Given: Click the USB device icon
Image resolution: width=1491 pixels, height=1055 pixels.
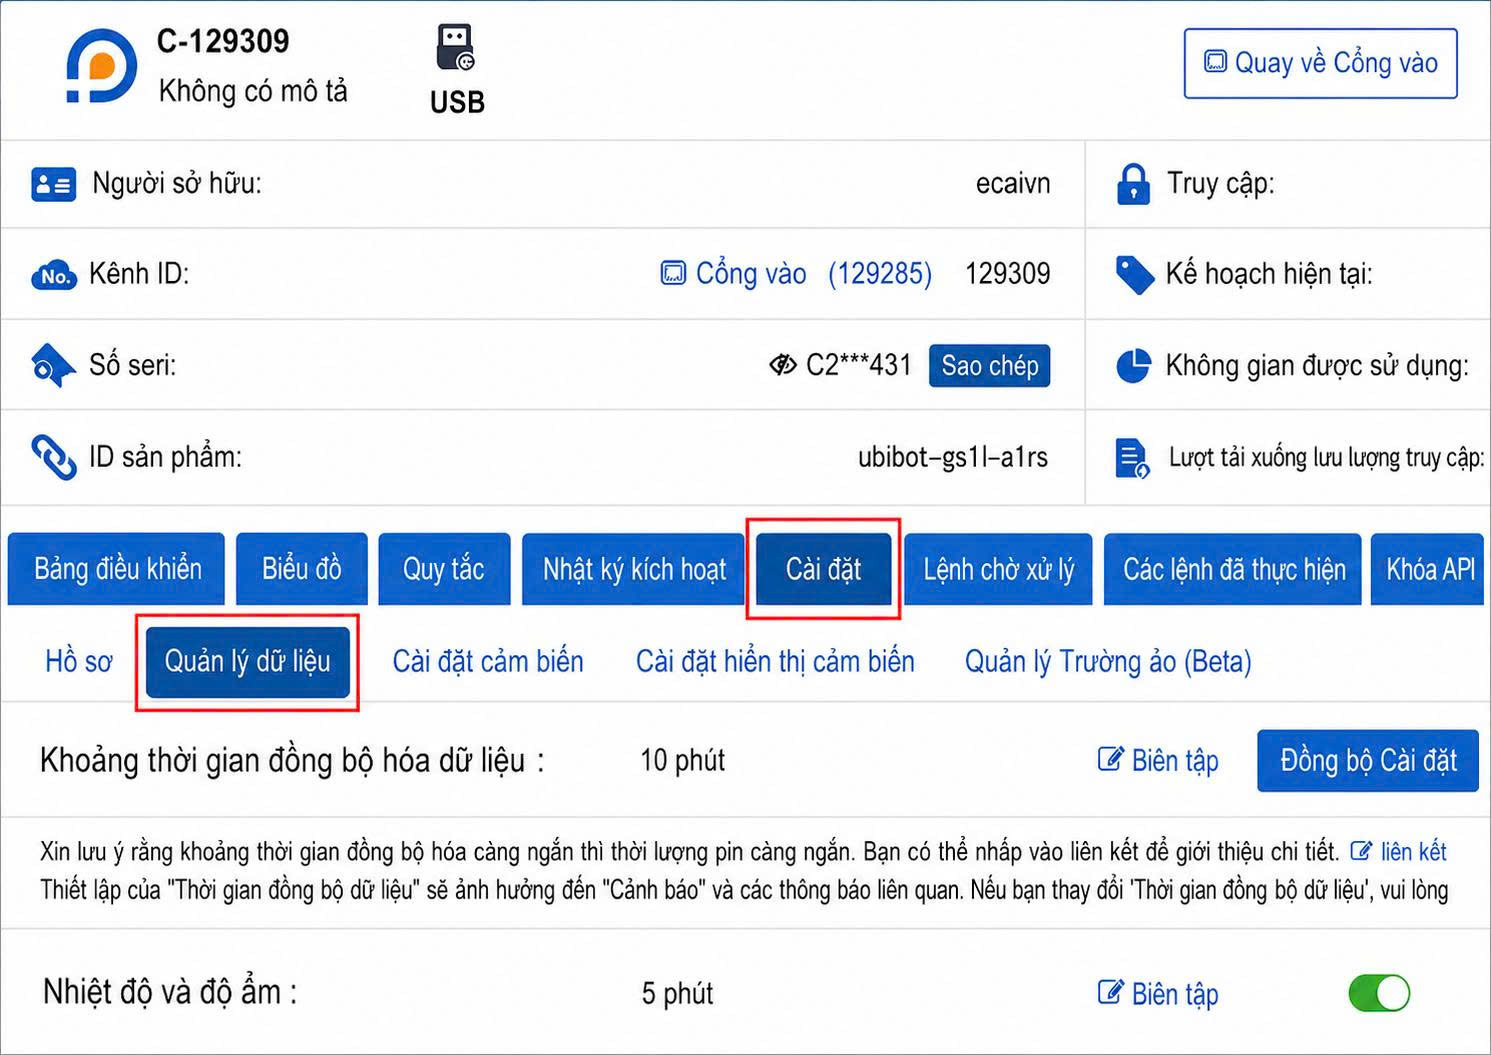Looking at the screenshot, I should (455, 47).
